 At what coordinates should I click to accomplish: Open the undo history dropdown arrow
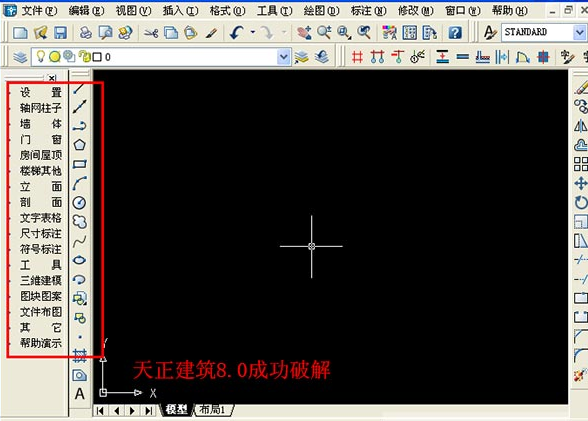click(252, 33)
